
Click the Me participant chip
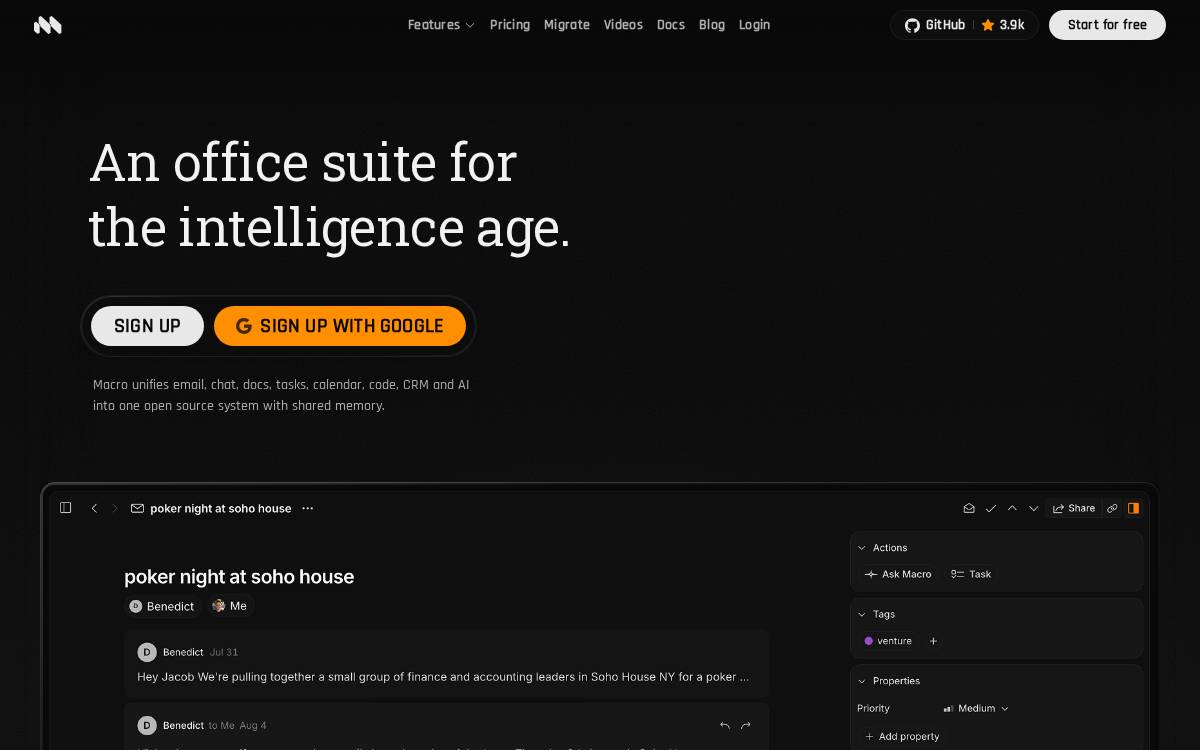click(x=229, y=606)
